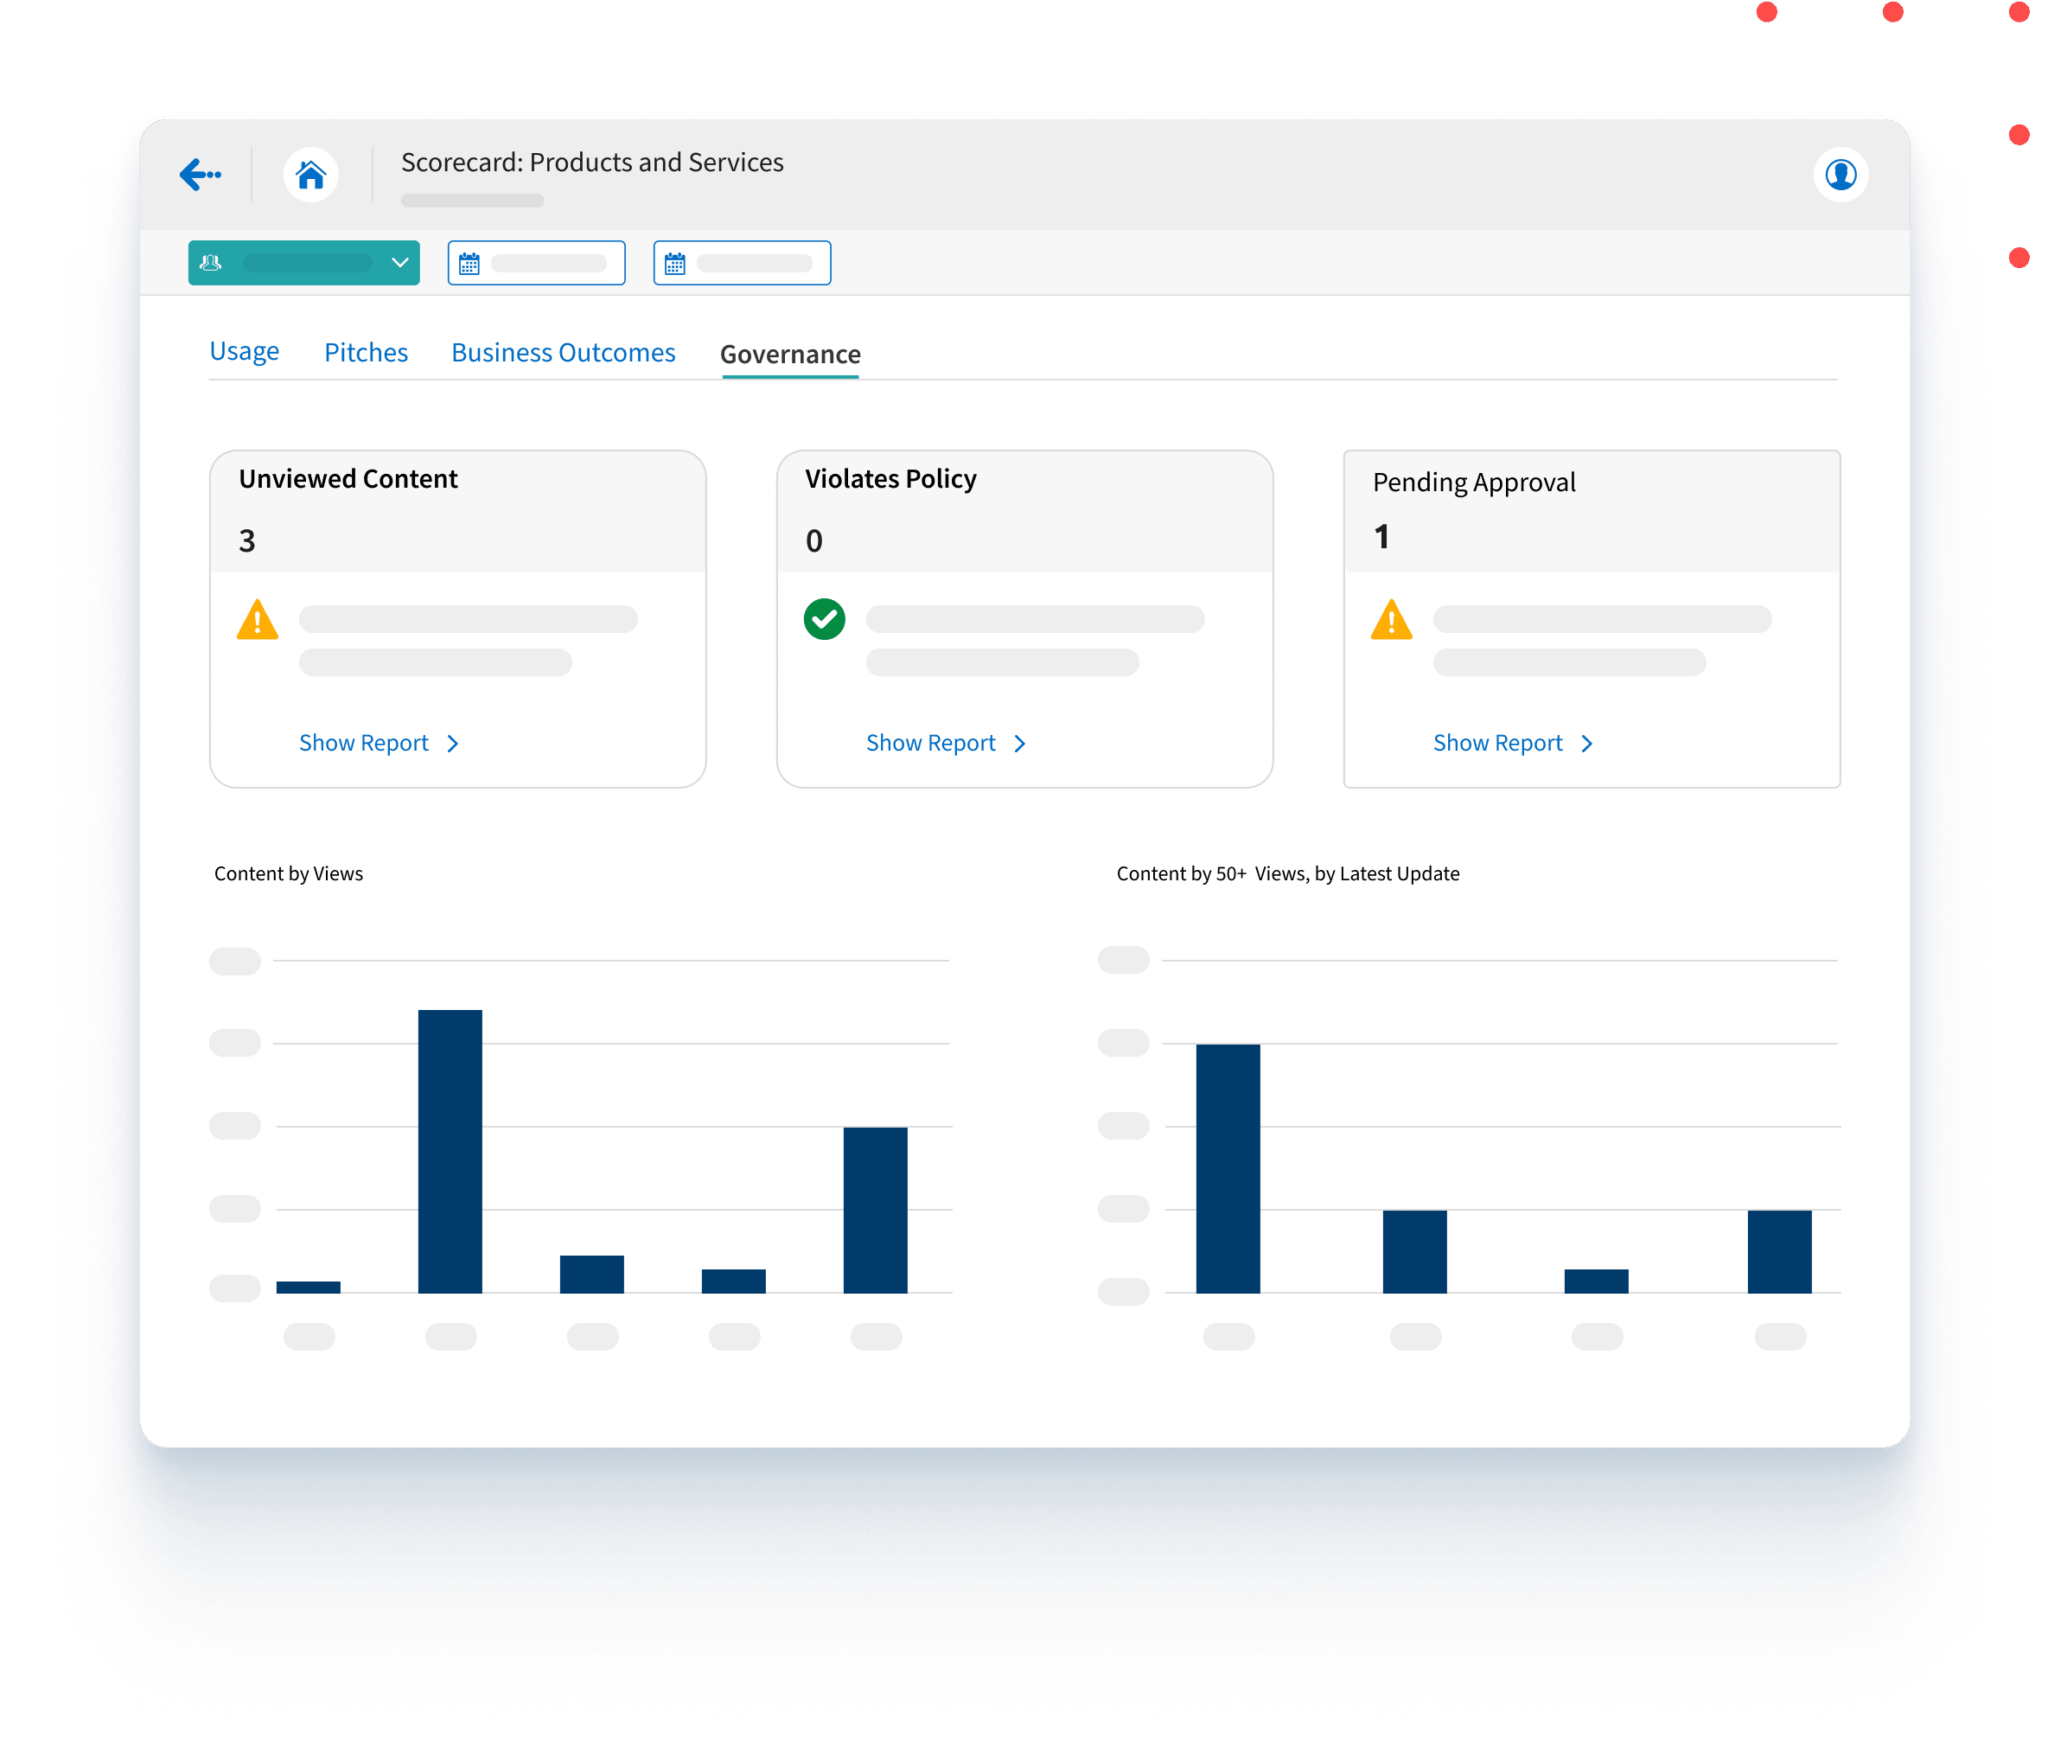Click the bell icon in the teal filter
This screenshot has width=2048, height=1758.
(212, 262)
